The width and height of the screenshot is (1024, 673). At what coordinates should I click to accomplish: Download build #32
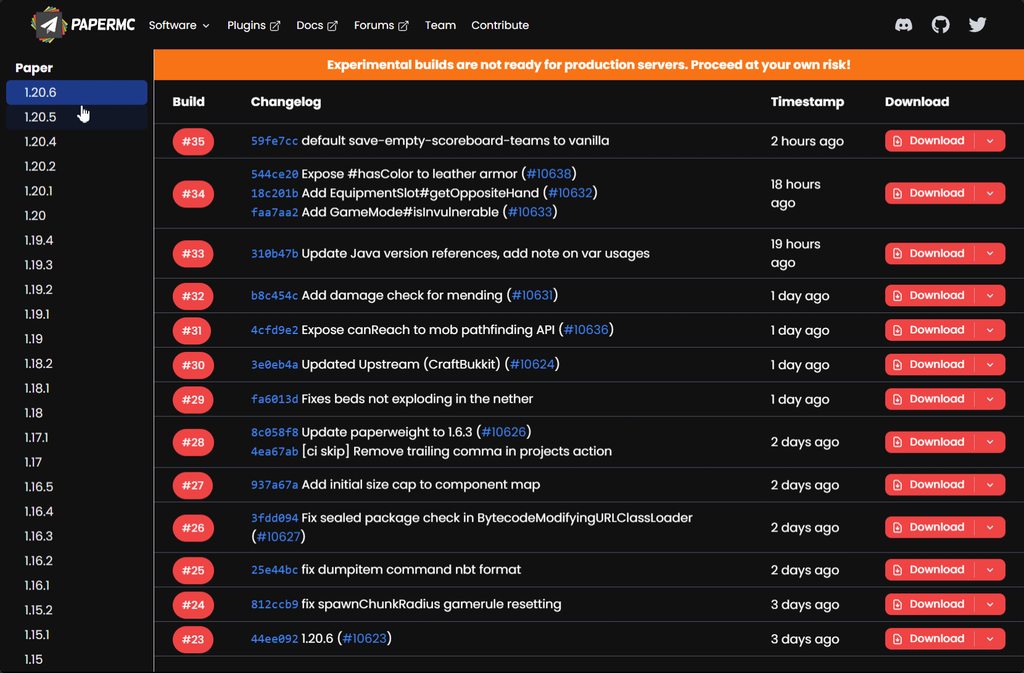(x=929, y=296)
